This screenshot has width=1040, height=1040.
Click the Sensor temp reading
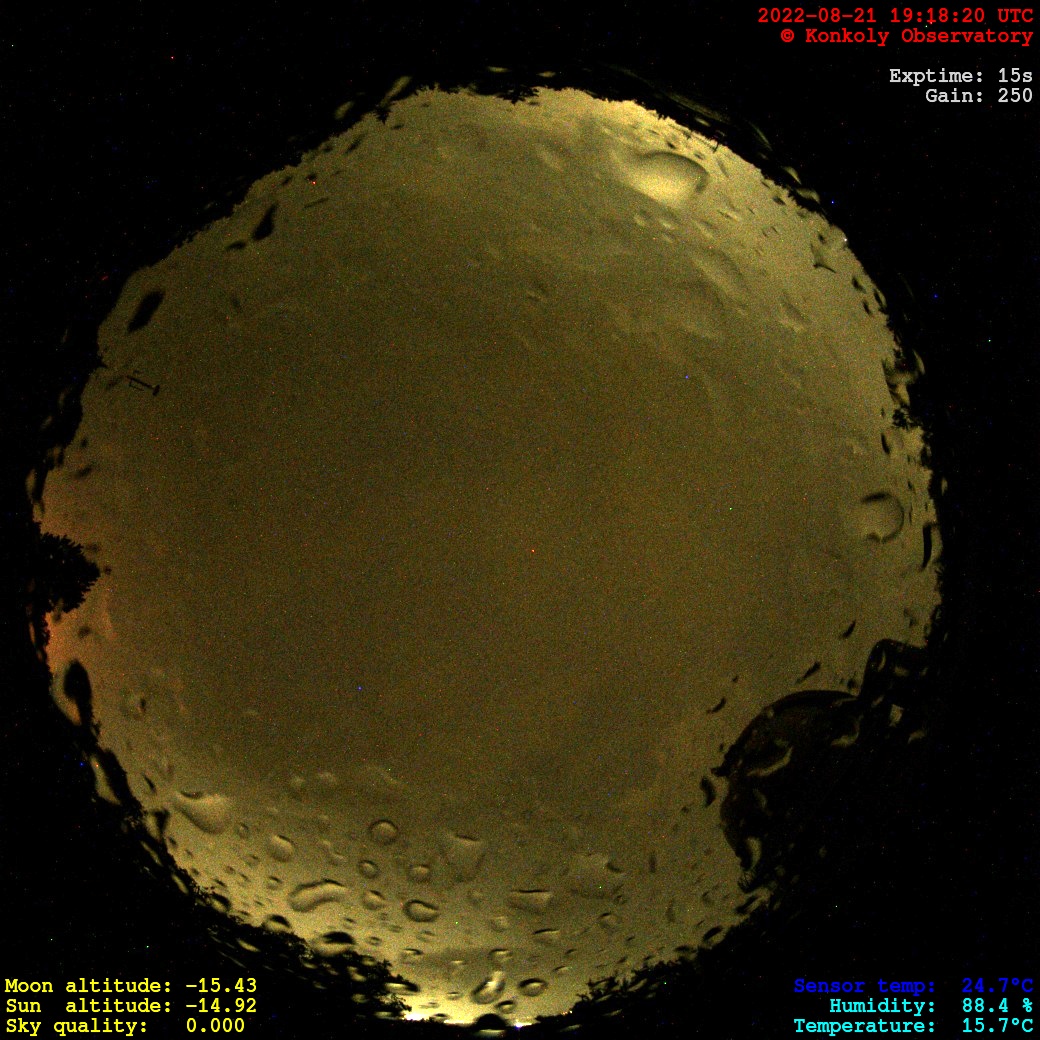tap(996, 986)
